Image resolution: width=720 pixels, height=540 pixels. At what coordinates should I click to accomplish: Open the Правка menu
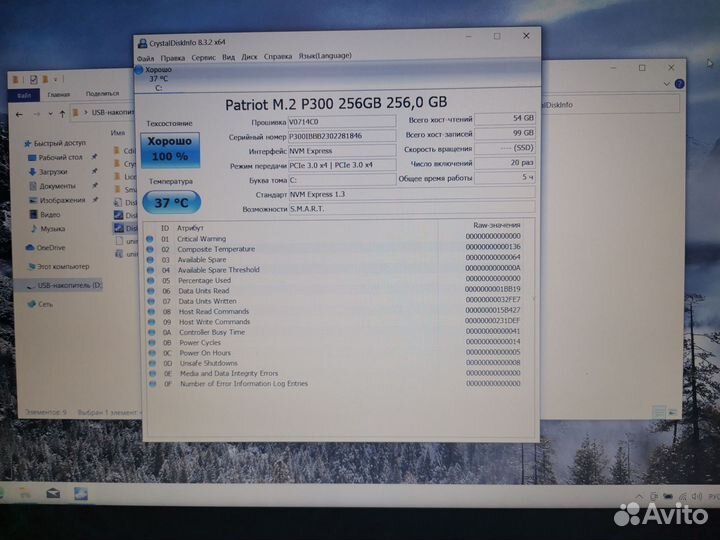(173, 58)
